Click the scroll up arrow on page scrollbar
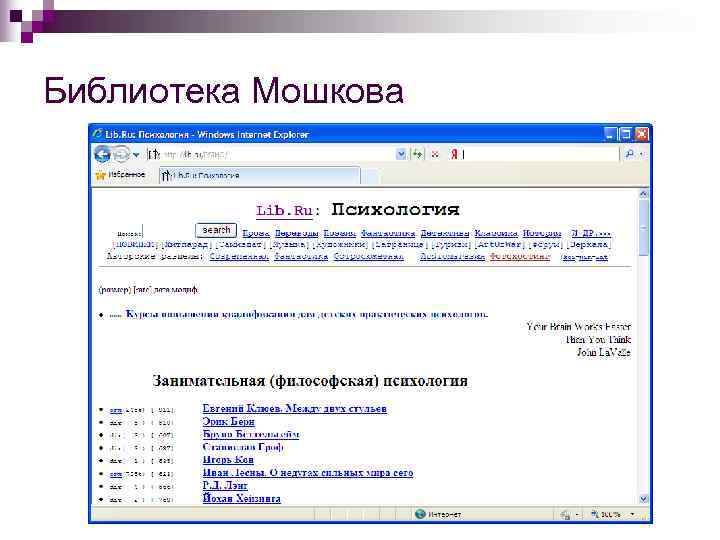The width and height of the screenshot is (720, 540). [643, 194]
